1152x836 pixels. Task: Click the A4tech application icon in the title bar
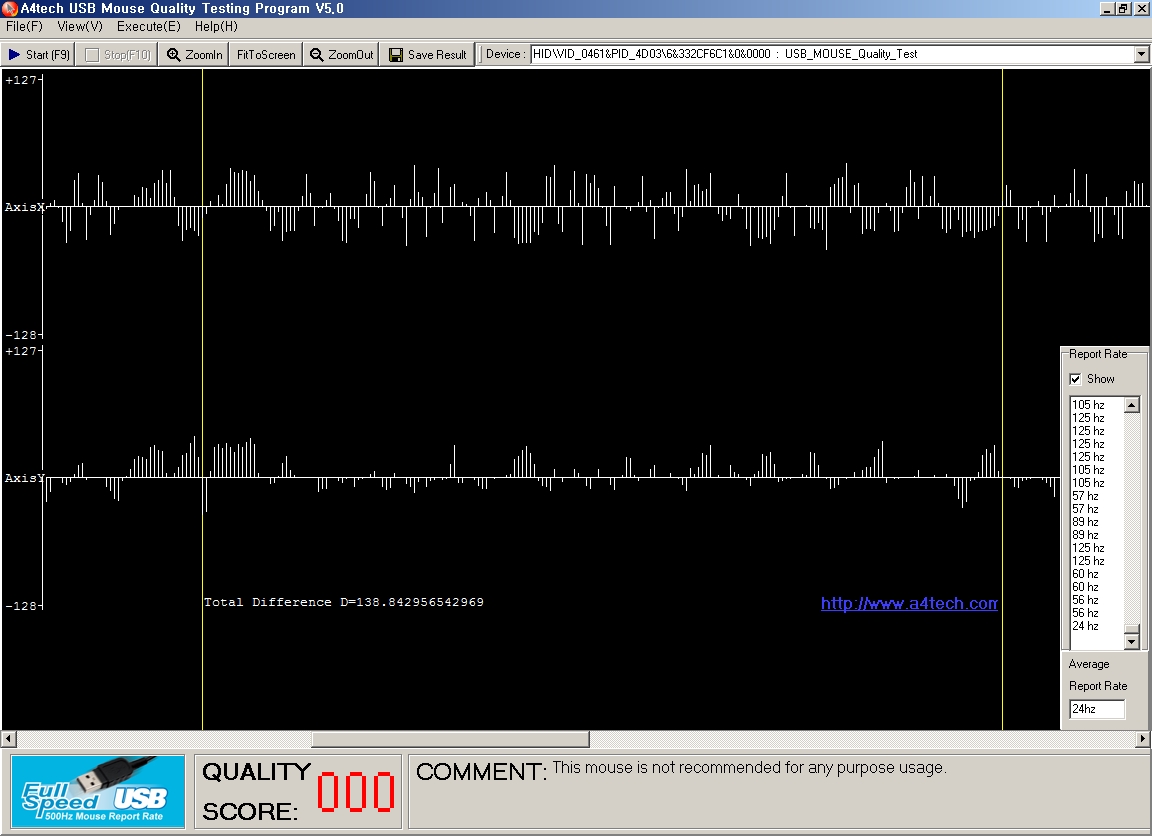point(10,9)
